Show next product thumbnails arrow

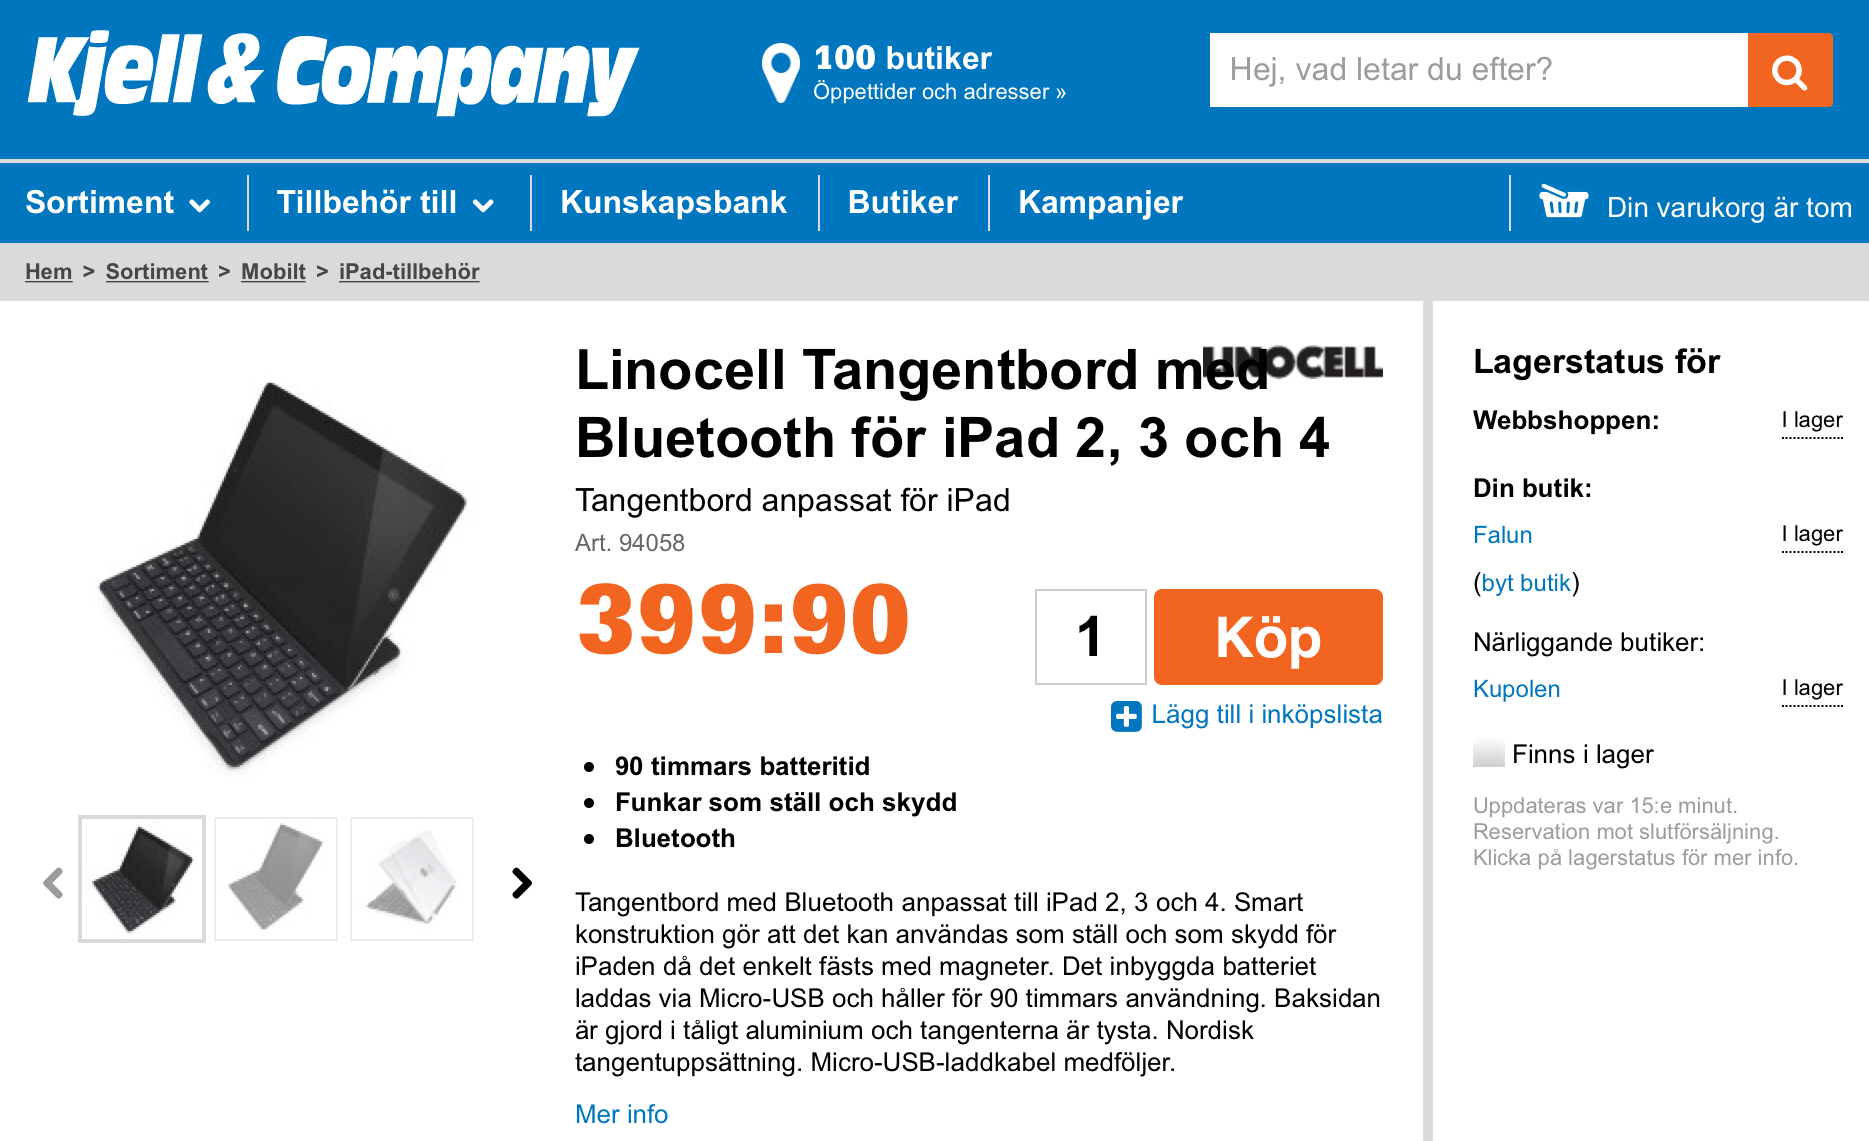click(521, 882)
